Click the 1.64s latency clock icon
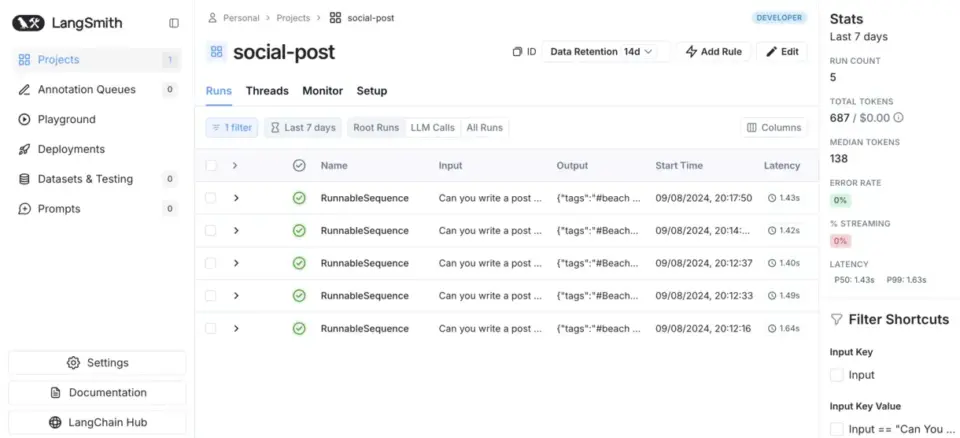 772,328
